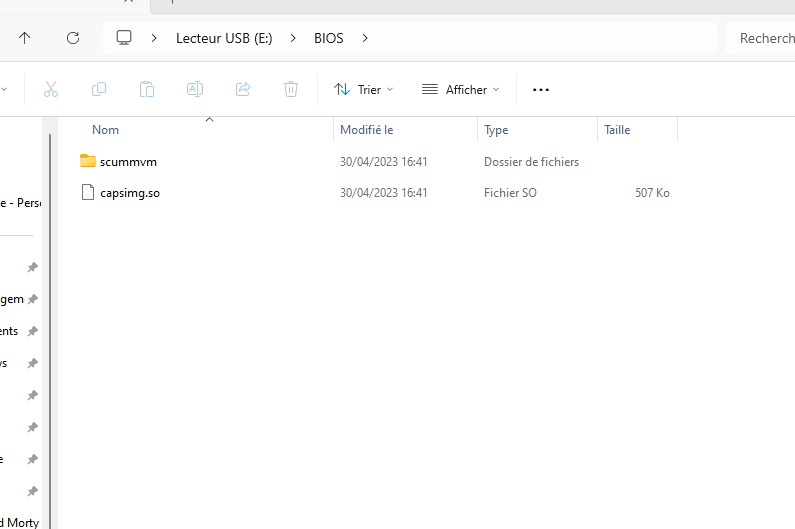Expand the chevron after BIOS in path
This screenshot has width=795, height=529.
(x=365, y=38)
